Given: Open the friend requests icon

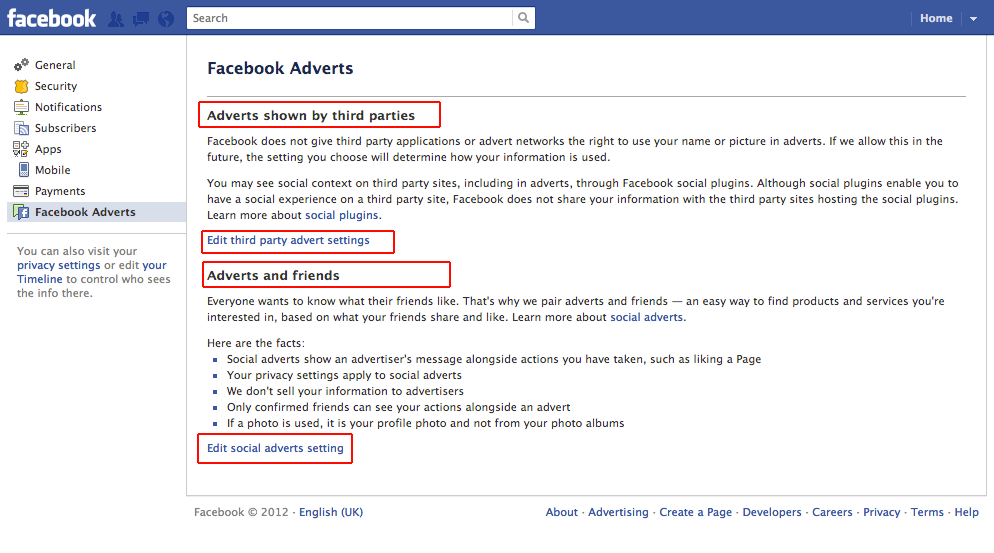Looking at the screenshot, I should click(116, 18).
